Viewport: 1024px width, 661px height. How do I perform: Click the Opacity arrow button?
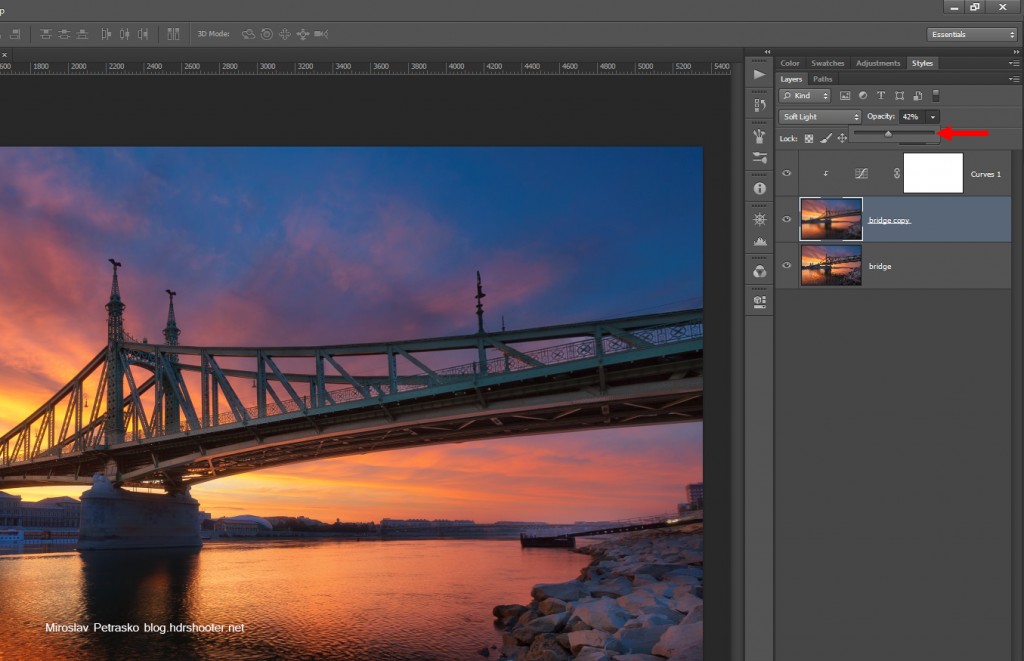pyautogui.click(x=933, y=117)
